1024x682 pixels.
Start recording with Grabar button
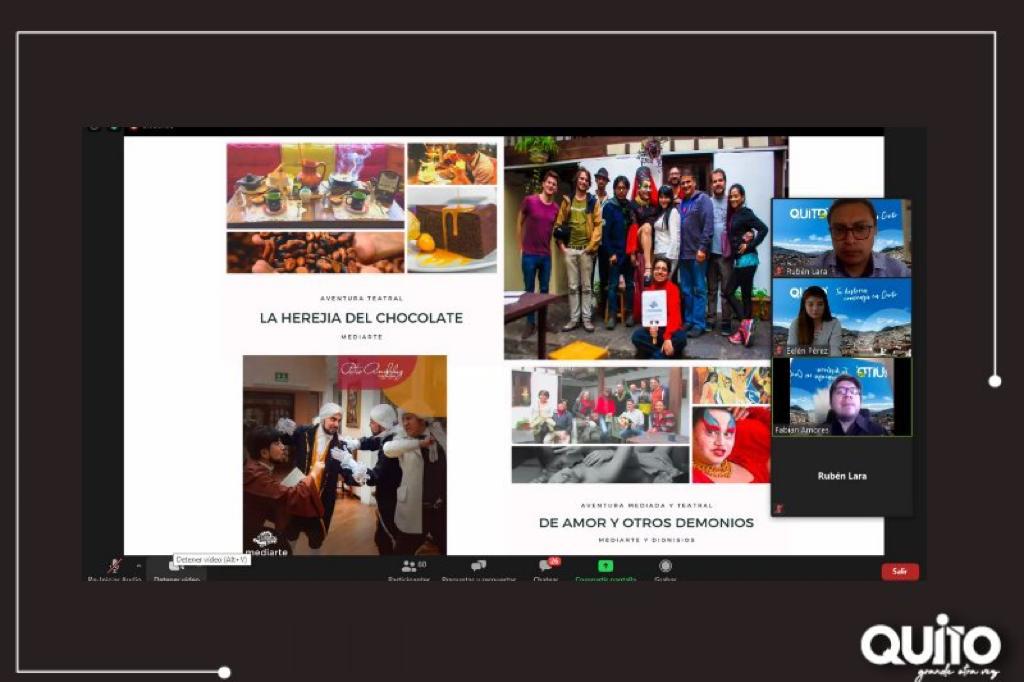point(665,568)
